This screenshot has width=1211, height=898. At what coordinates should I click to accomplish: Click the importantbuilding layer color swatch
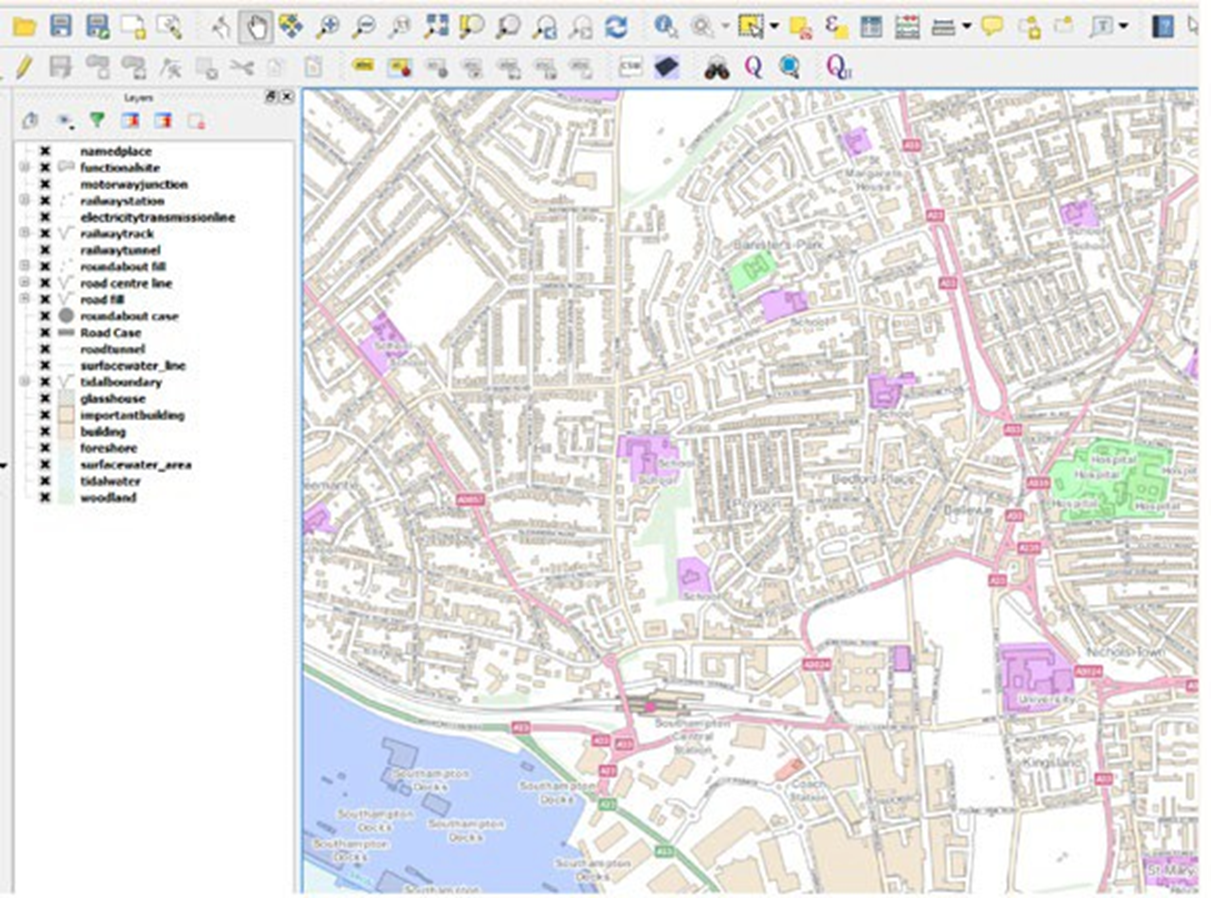66,416
